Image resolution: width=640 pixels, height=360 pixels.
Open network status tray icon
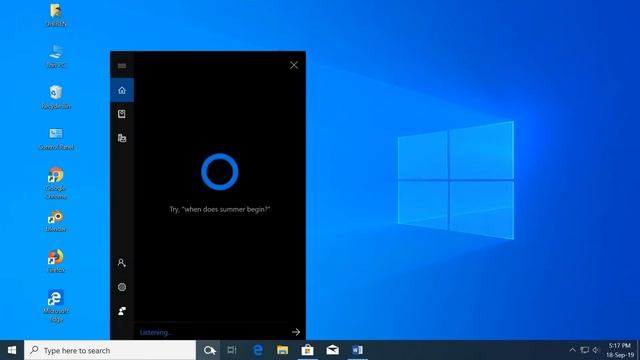point(584,350)
